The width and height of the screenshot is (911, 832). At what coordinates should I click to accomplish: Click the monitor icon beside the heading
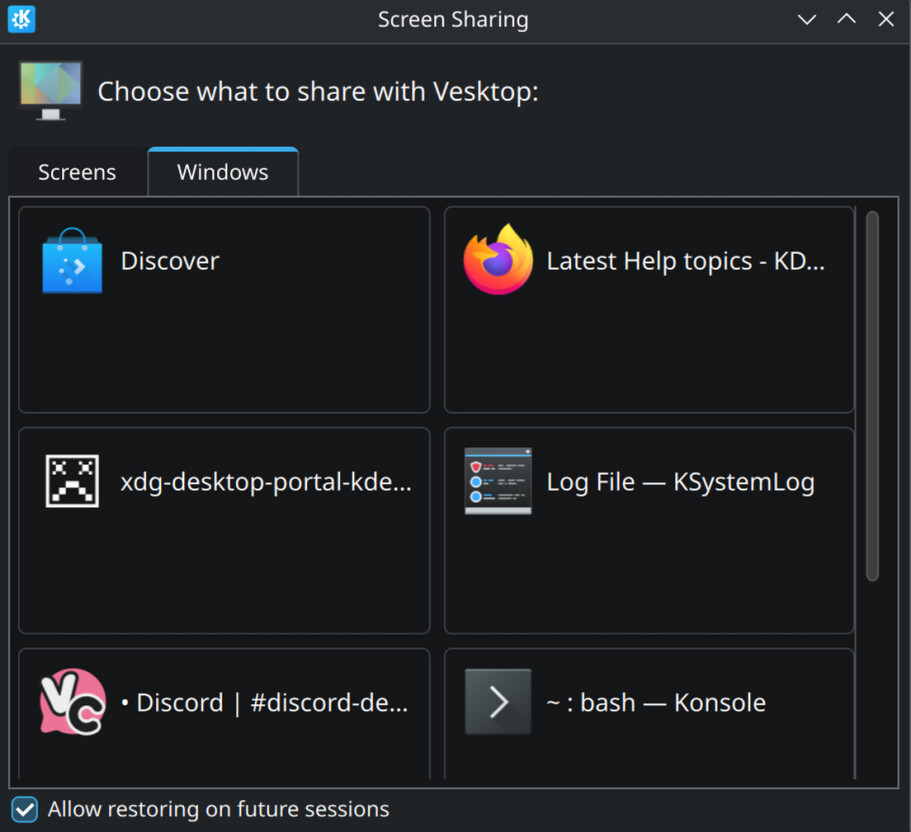click(51, 91)
